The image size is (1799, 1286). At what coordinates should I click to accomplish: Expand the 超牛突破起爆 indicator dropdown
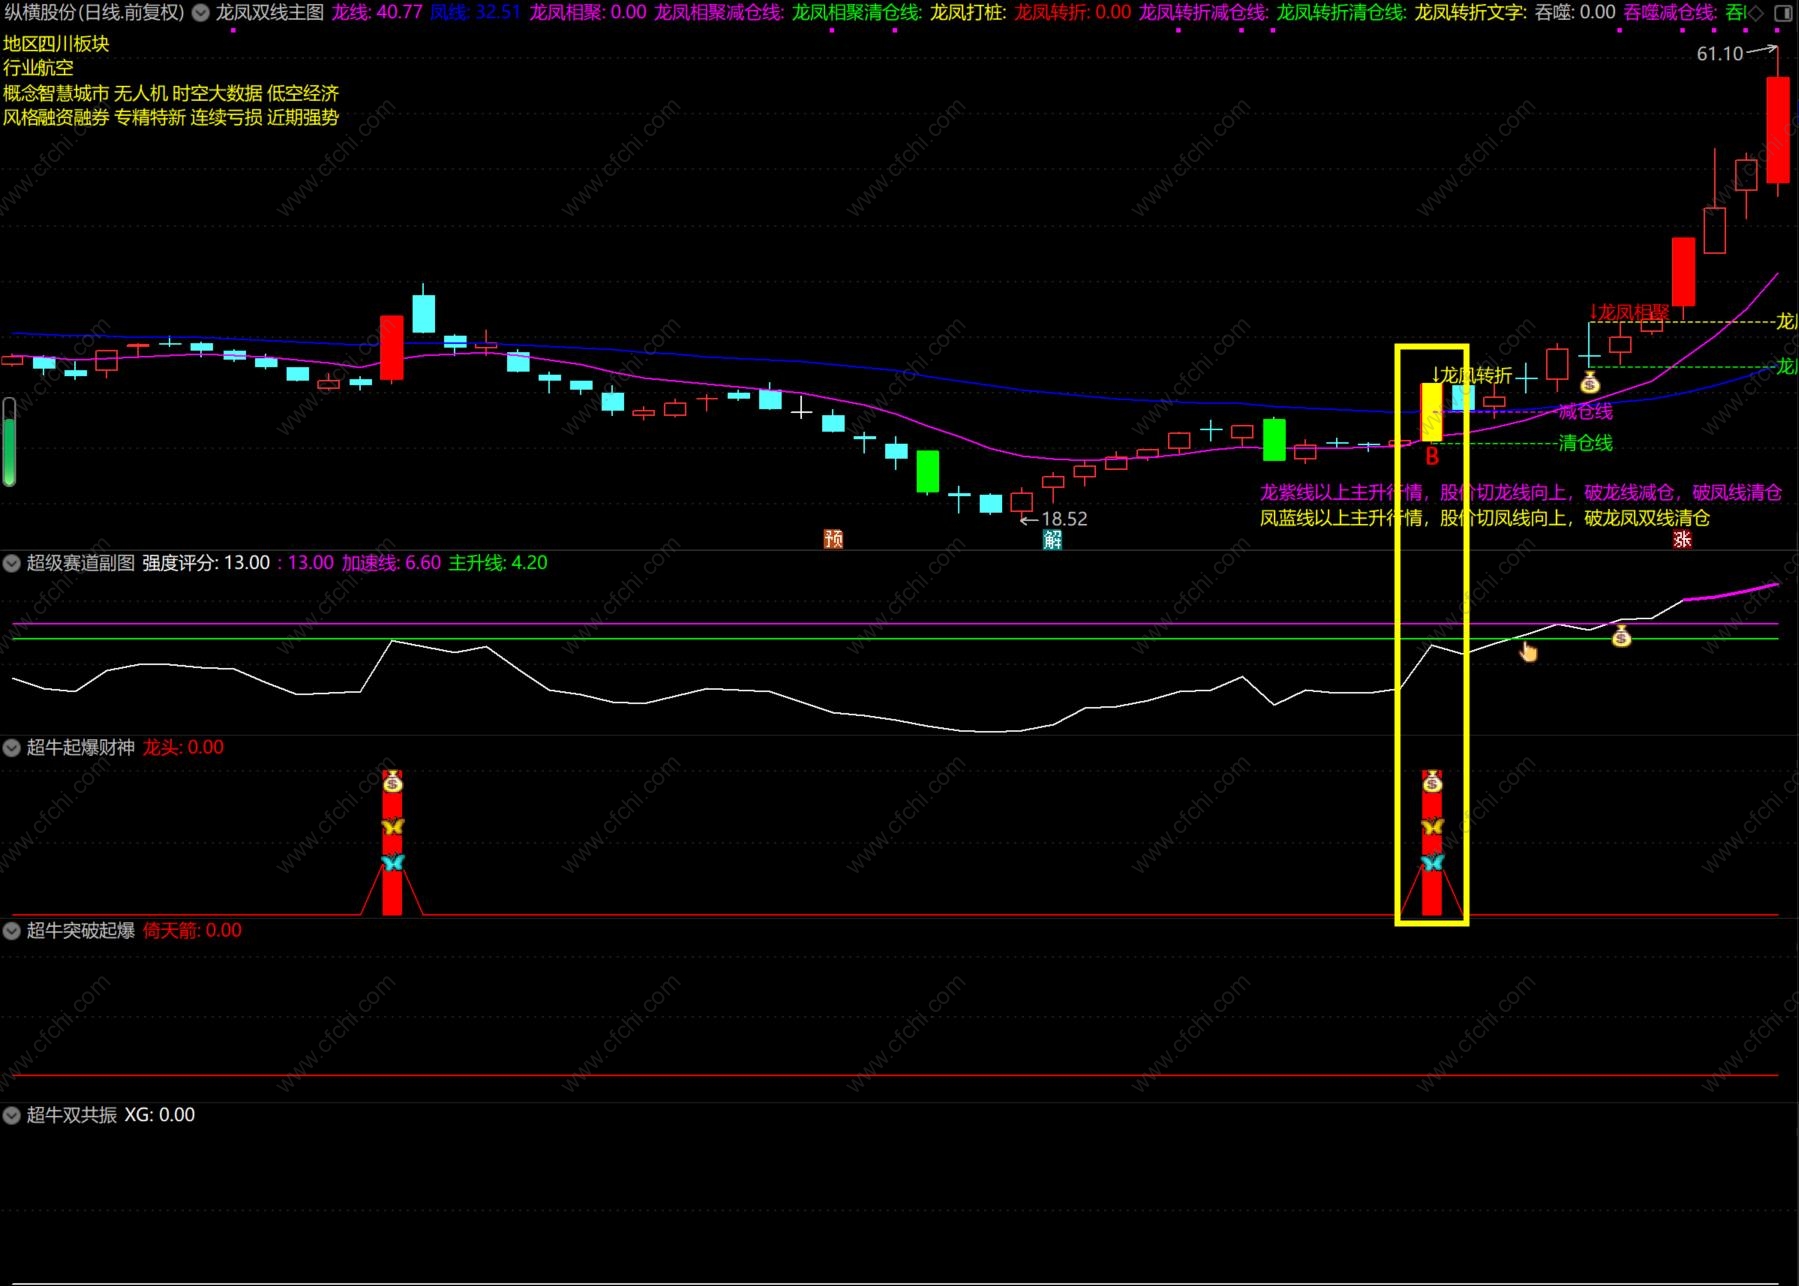(x=12, y=931)
